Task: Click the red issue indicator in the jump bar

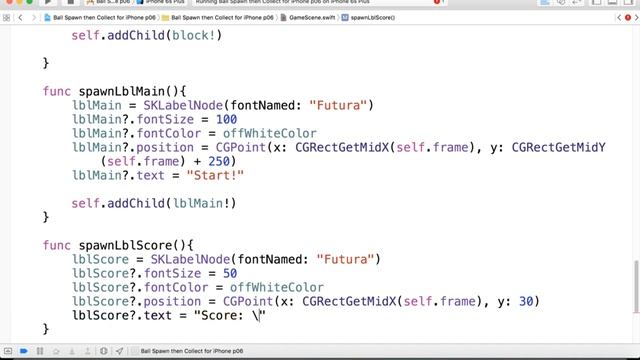Action: (x=628, y=18)
